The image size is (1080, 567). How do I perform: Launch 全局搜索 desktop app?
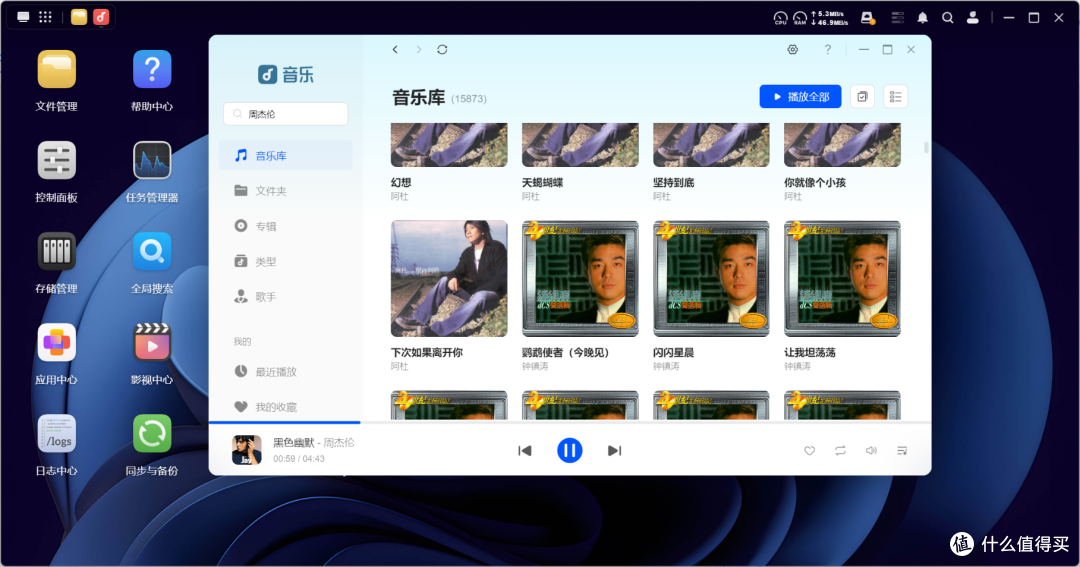coord(152,251)
